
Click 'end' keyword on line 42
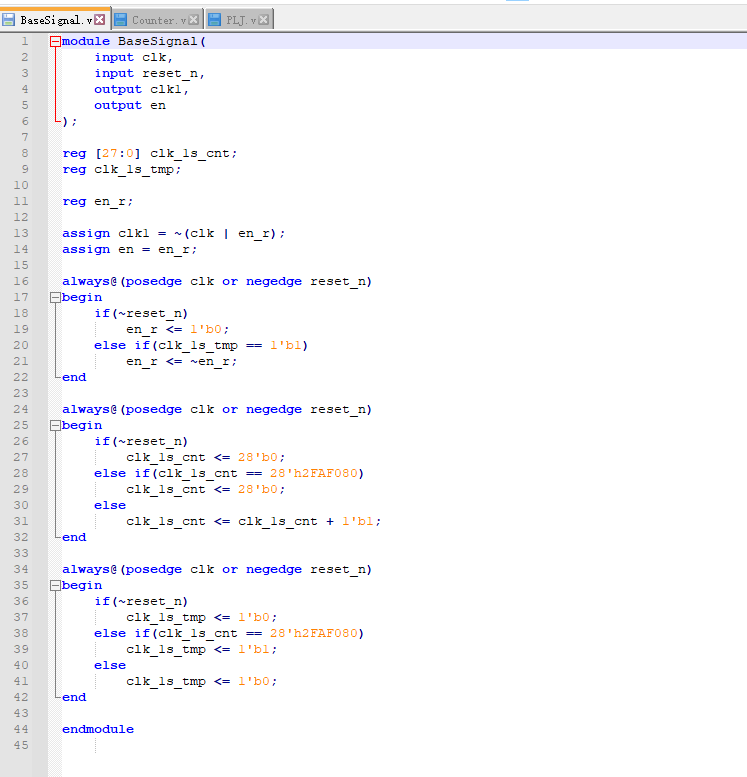click(74, 697)
